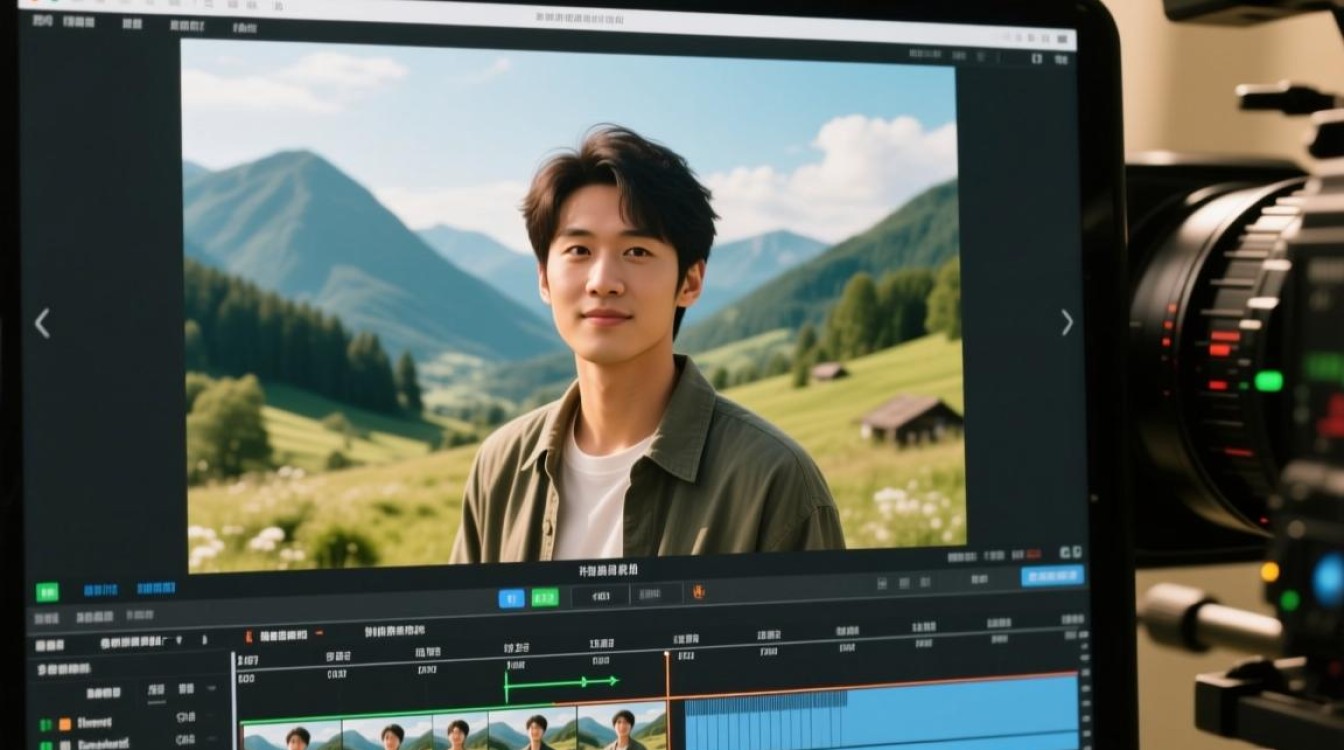Click the orange marker icon above the timeline ruler
This screenshot has width=1344, height=750.
(248, 635)
